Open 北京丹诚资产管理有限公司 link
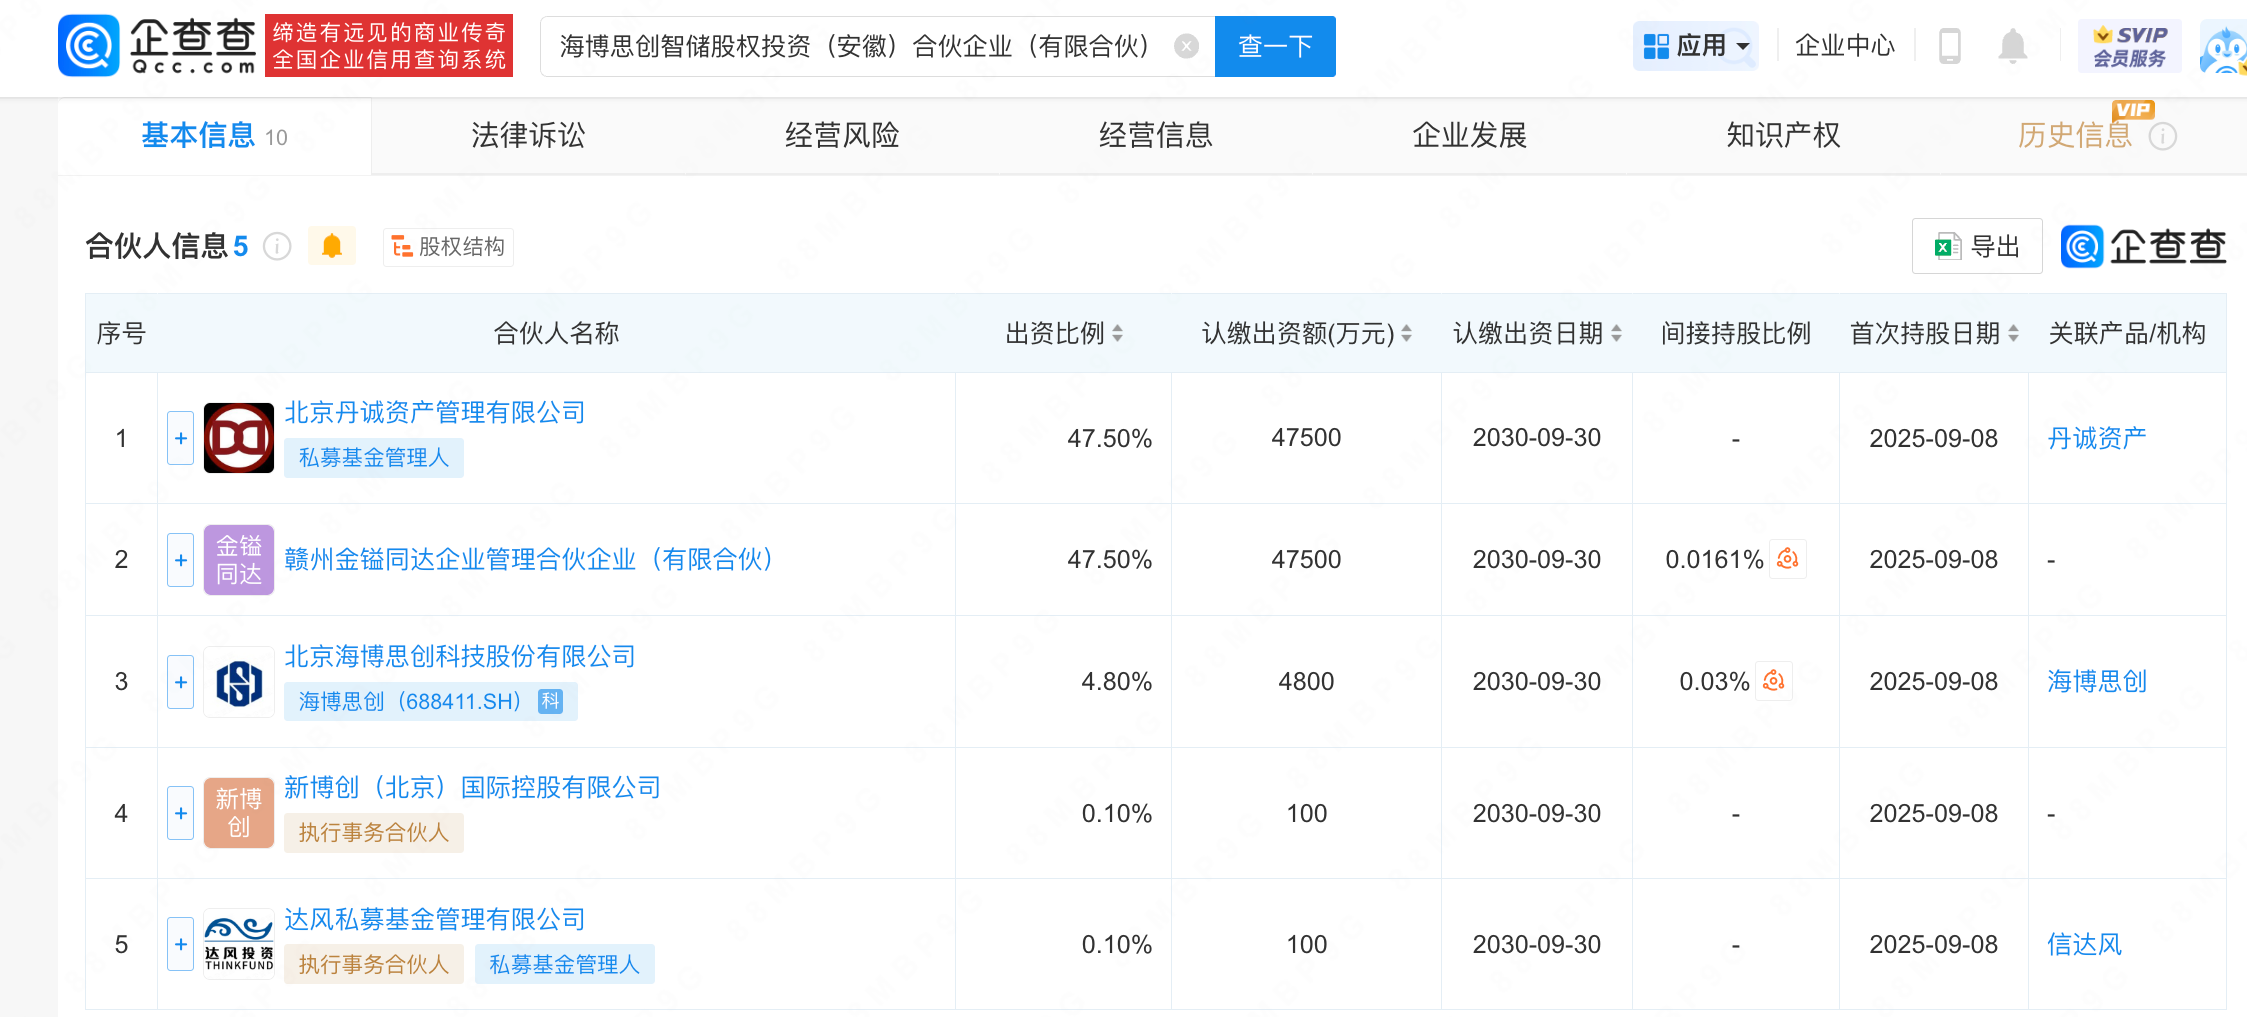 (435, 412)
